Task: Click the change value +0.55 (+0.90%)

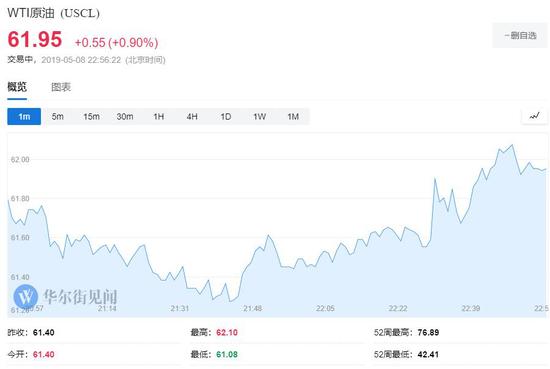Action: click(x=116, y=43)
